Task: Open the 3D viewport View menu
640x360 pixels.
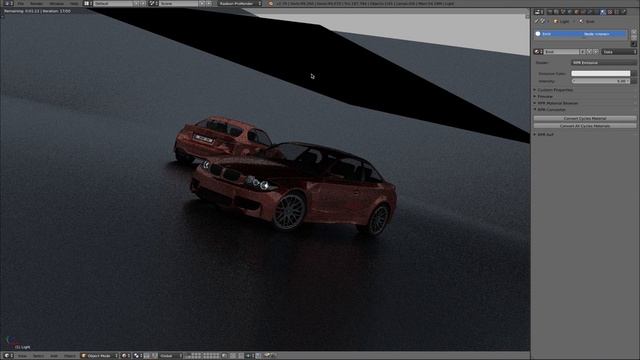Action: (x=22, y=356)
